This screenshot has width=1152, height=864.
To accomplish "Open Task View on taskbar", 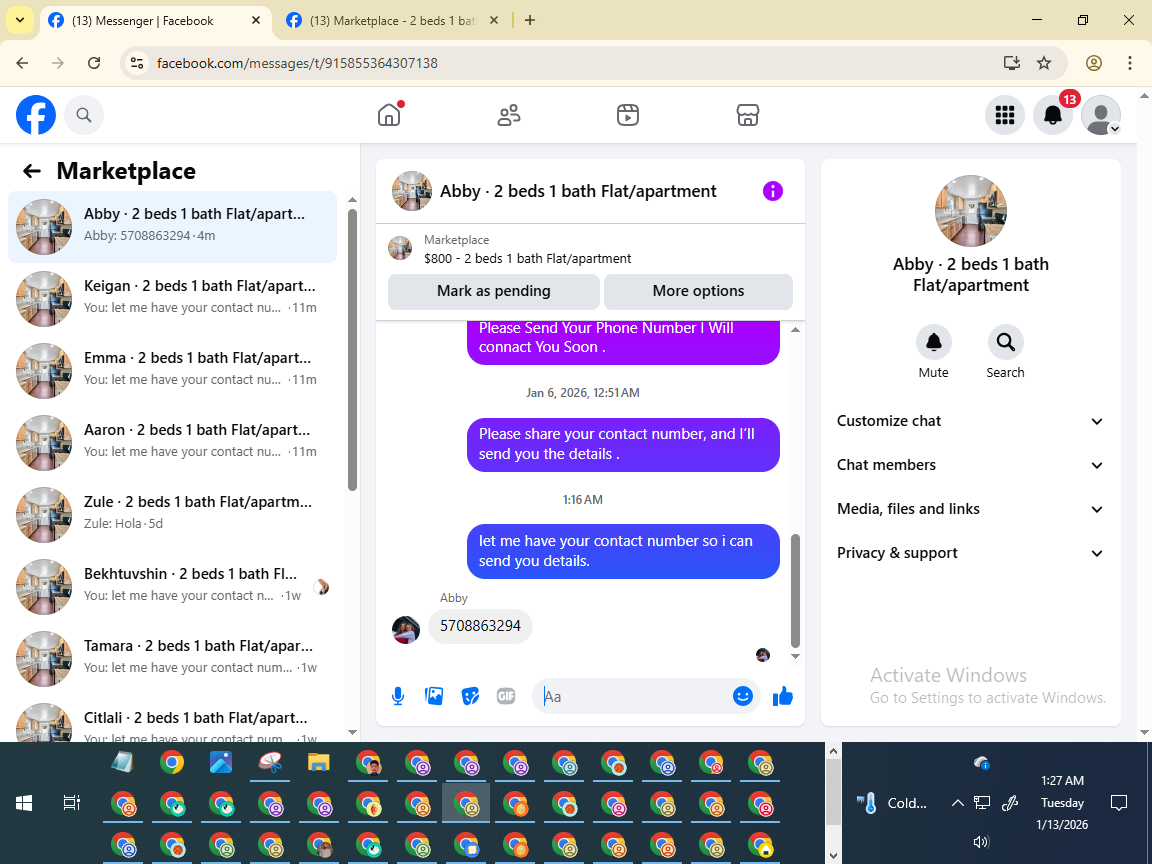I will [71, 803].
